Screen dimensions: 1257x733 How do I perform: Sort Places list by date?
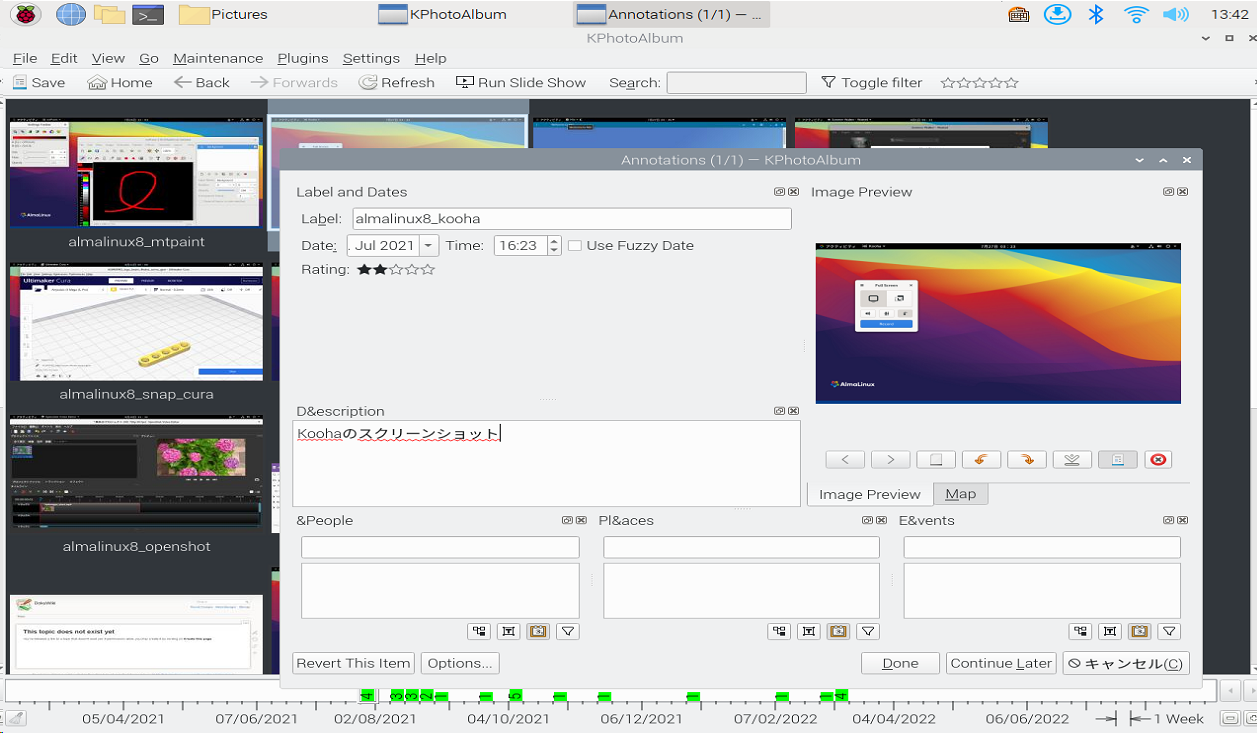838,631
